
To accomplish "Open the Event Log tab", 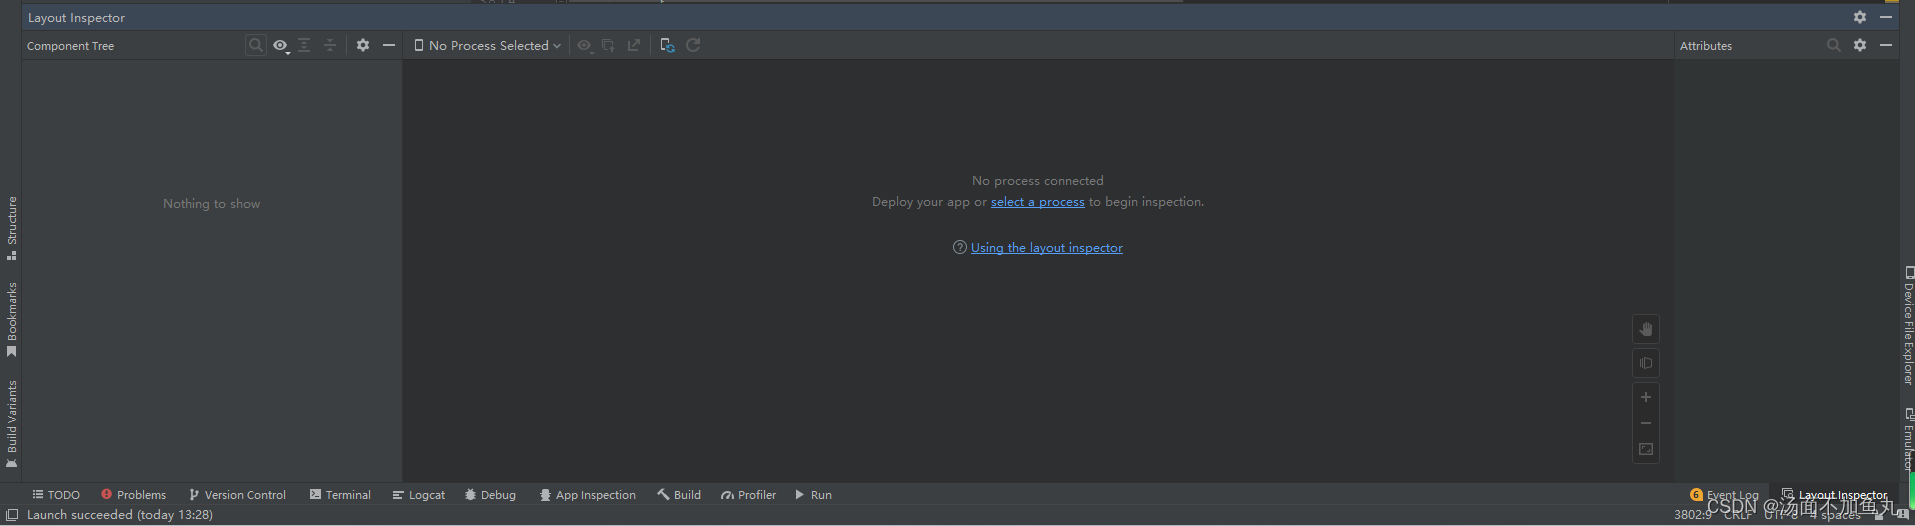I will pyautogui.click(x=1724, y=495).
